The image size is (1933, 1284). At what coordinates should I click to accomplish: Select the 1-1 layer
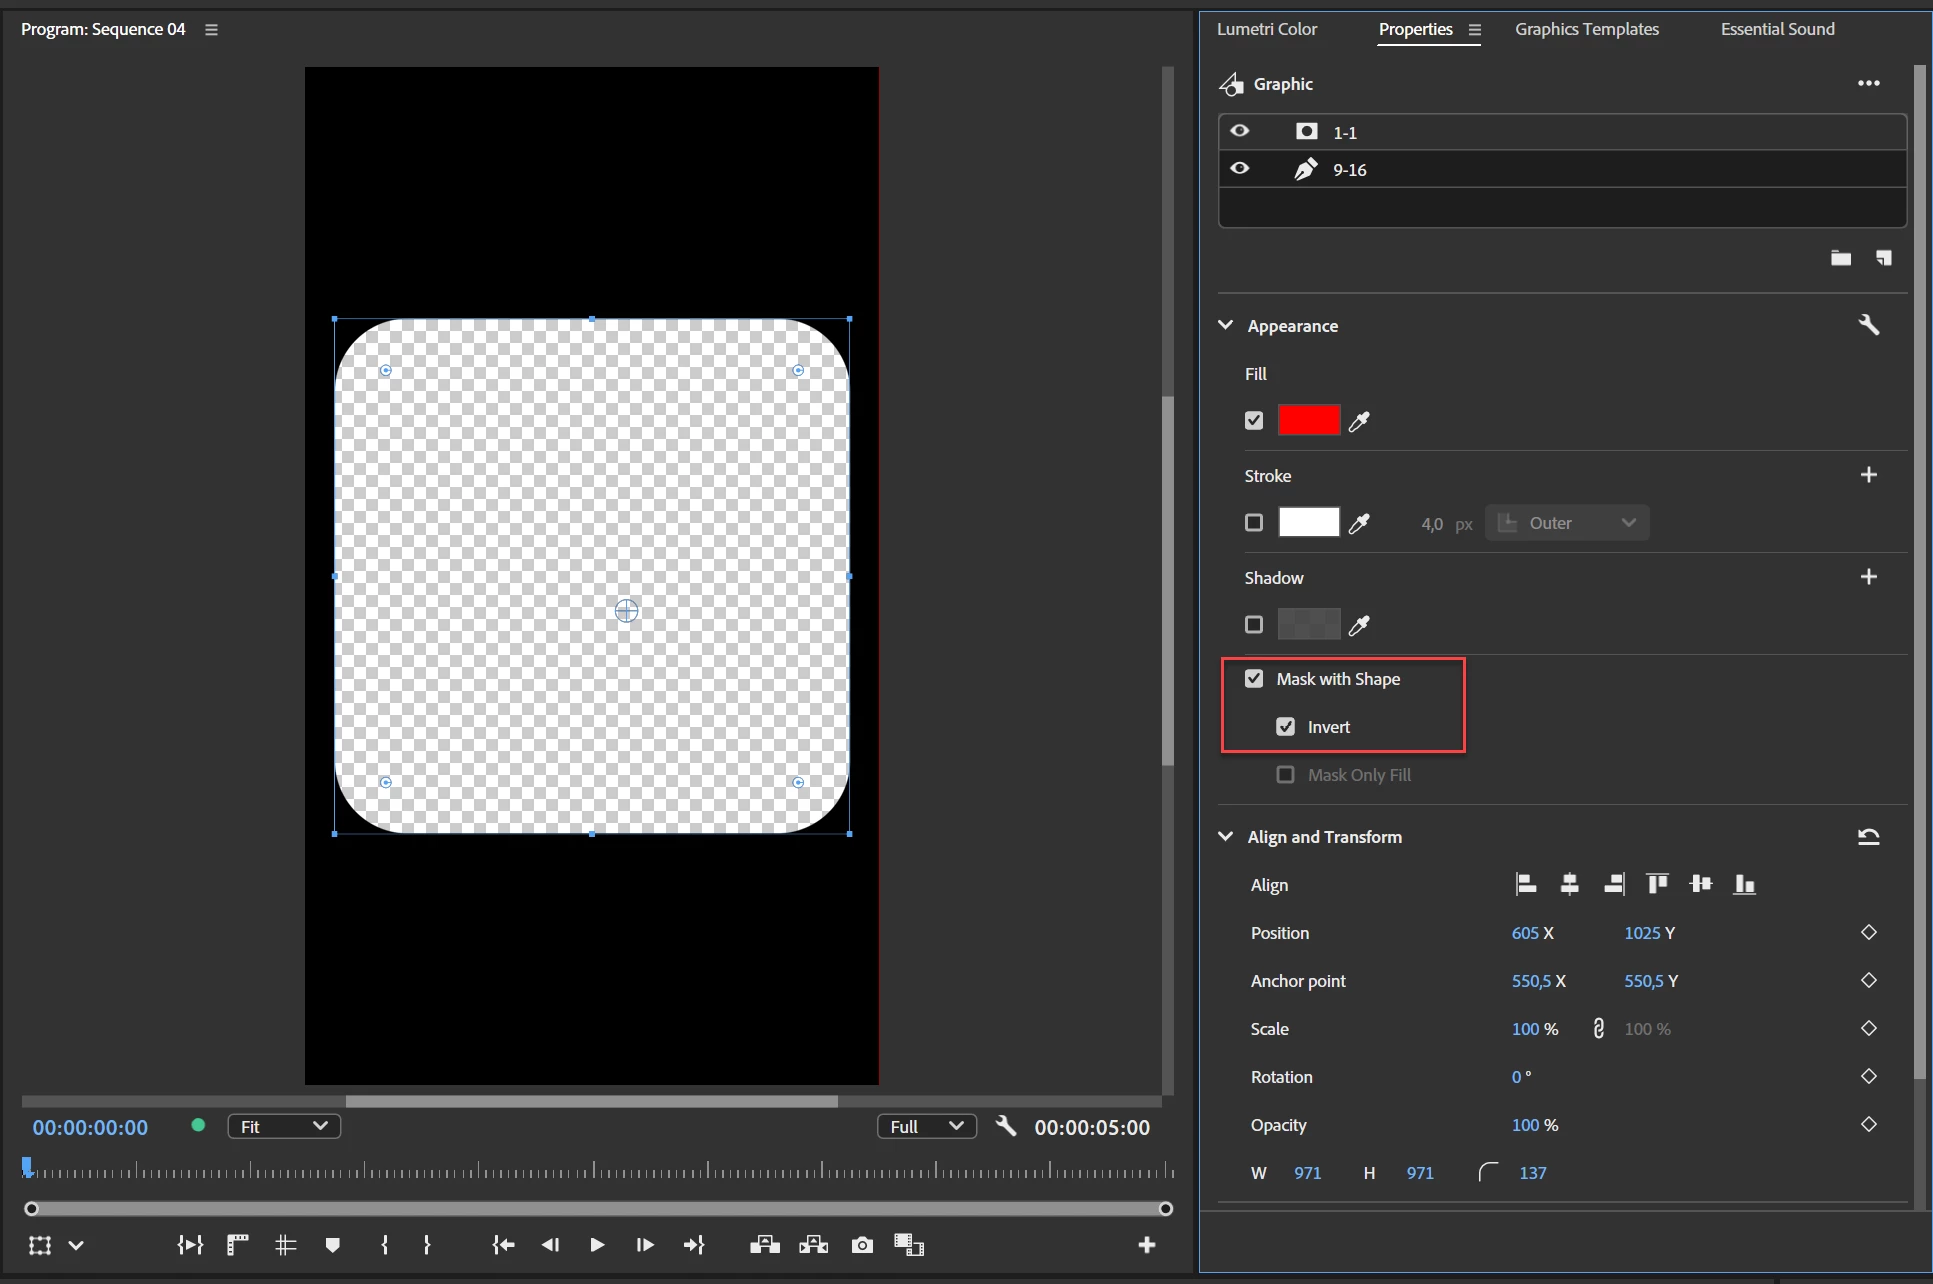pos(1344,132)
